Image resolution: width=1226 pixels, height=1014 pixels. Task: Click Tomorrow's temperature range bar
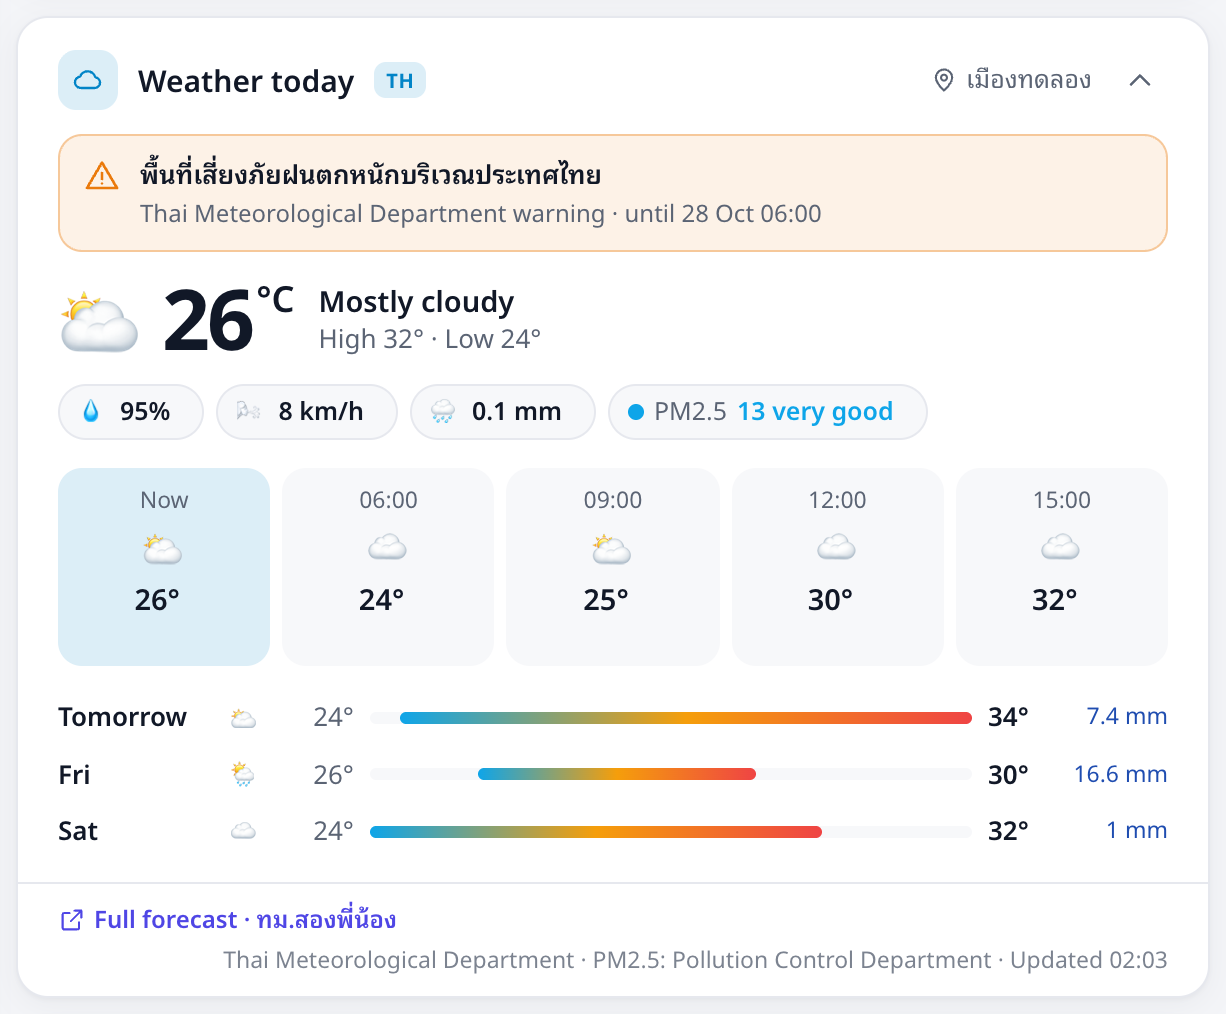coord(671,718)
